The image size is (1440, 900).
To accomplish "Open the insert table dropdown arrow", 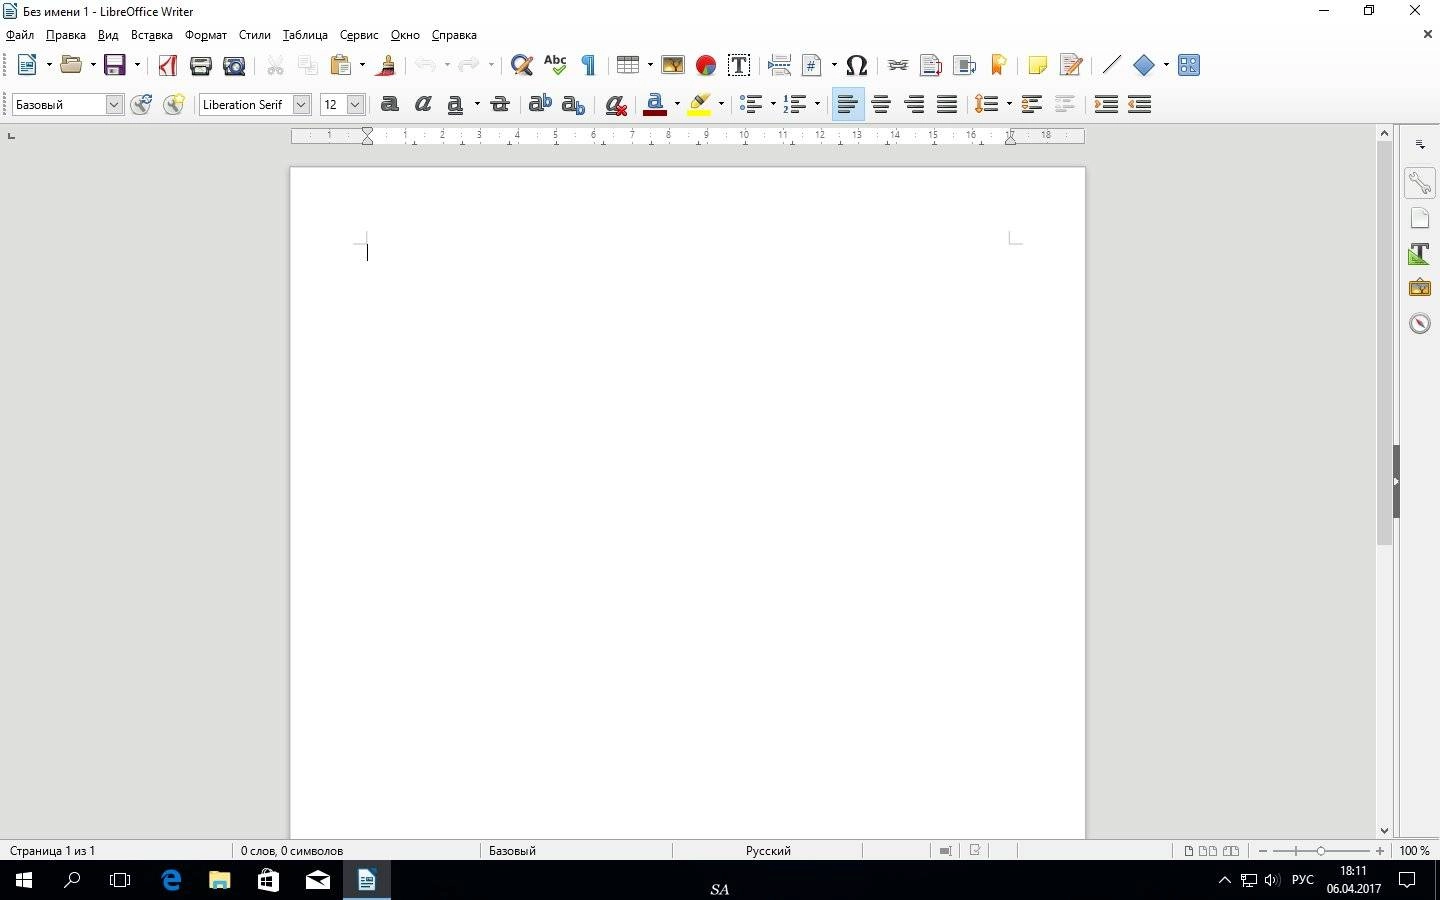I will tap(650, 66).
